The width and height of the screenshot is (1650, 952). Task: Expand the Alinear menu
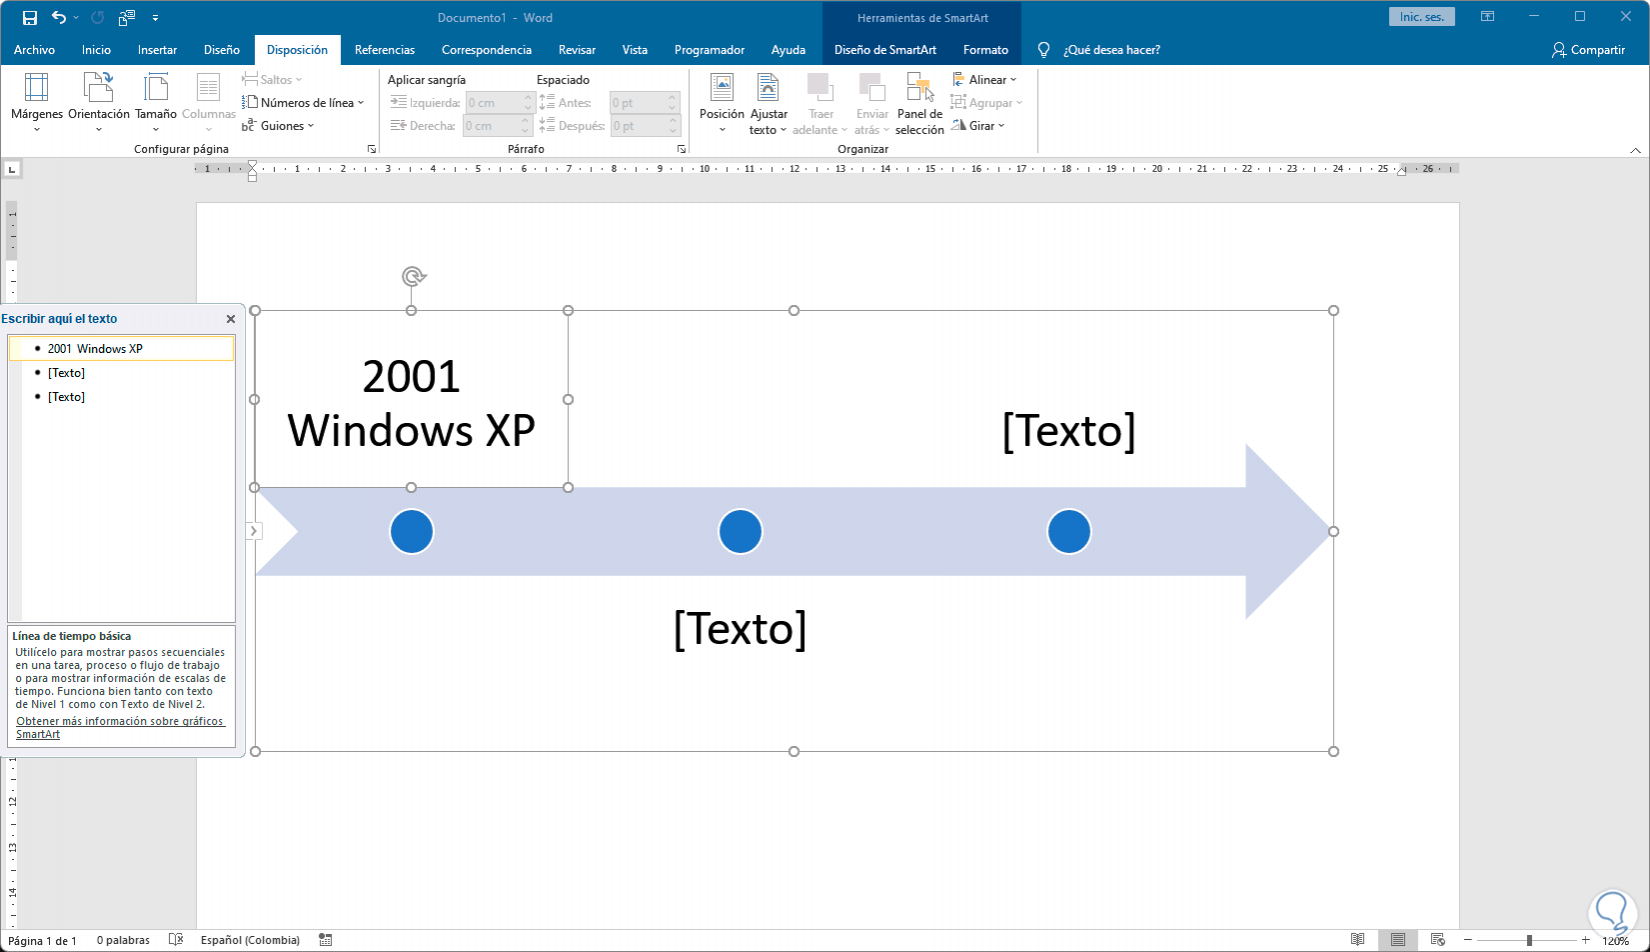pyautogui.click(x=985, y=80)
